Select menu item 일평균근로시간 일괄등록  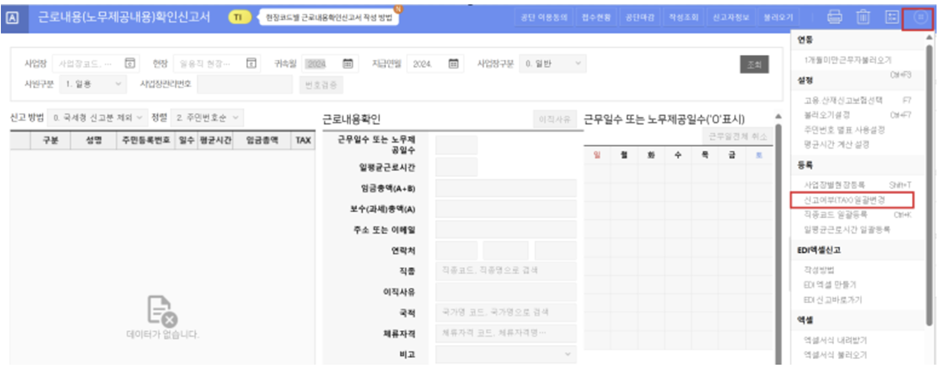pos(846,229)
